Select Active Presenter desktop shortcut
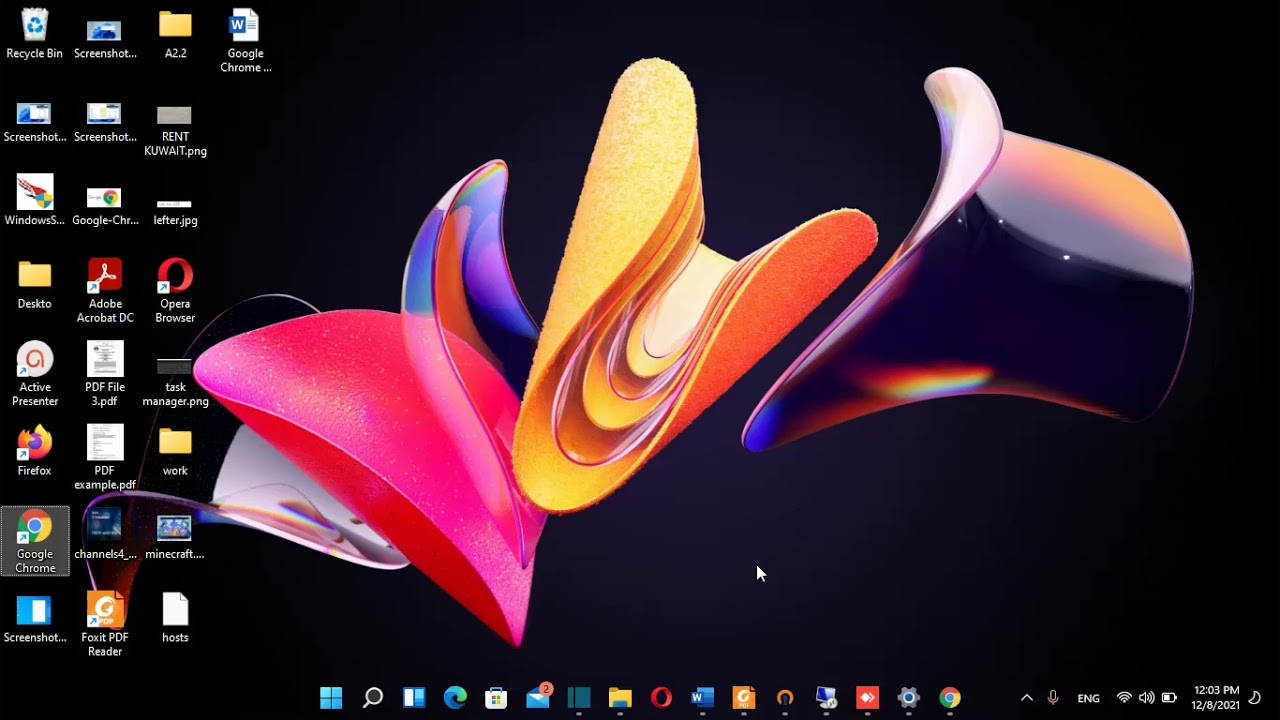 coord(34,375)
